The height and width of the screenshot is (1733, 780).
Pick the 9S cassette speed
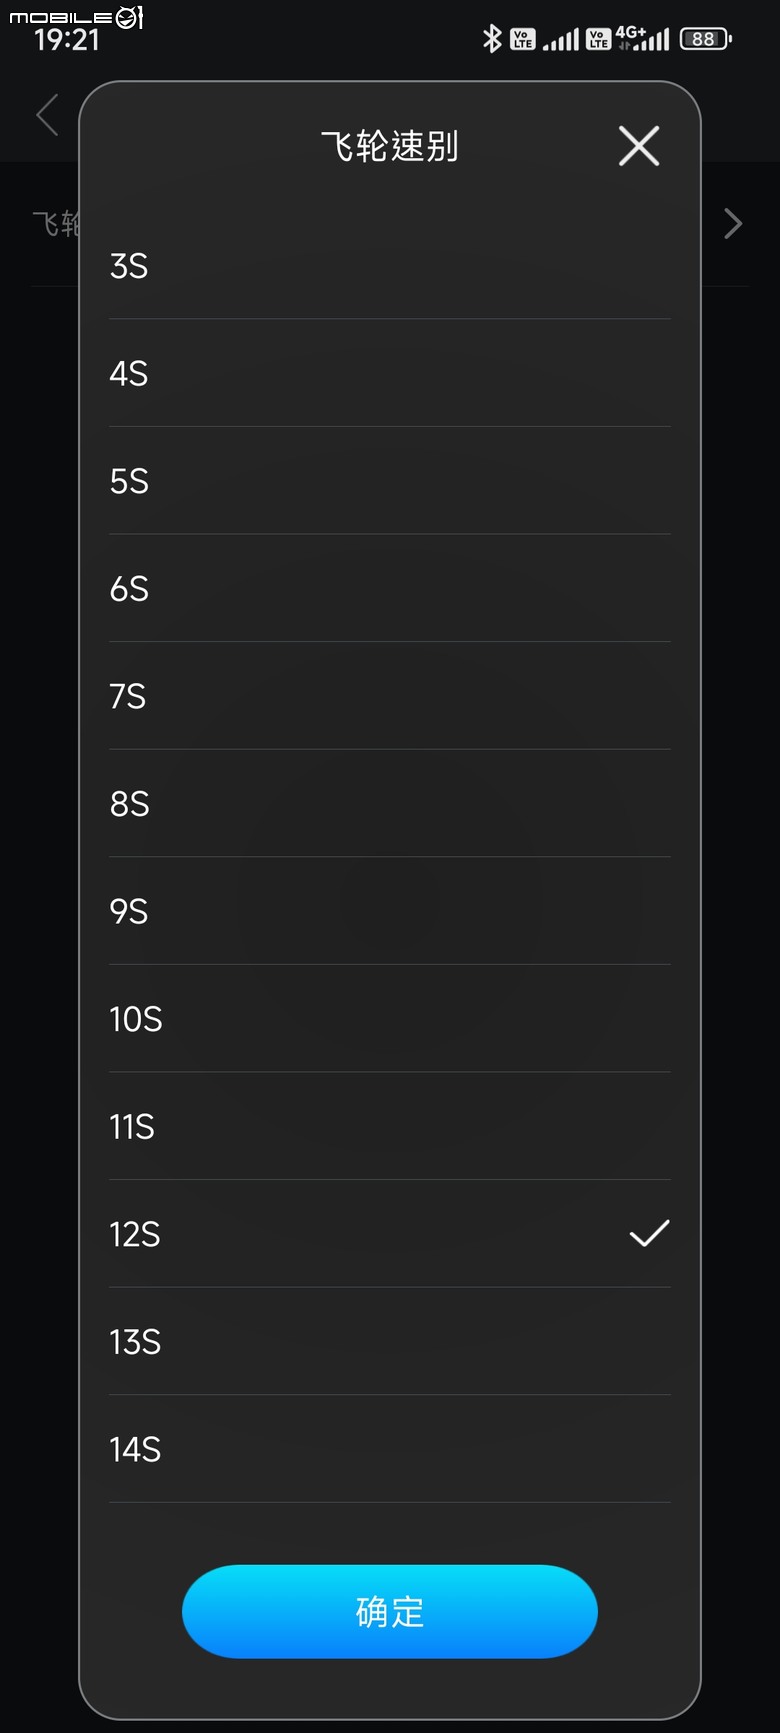coord(390,911)
